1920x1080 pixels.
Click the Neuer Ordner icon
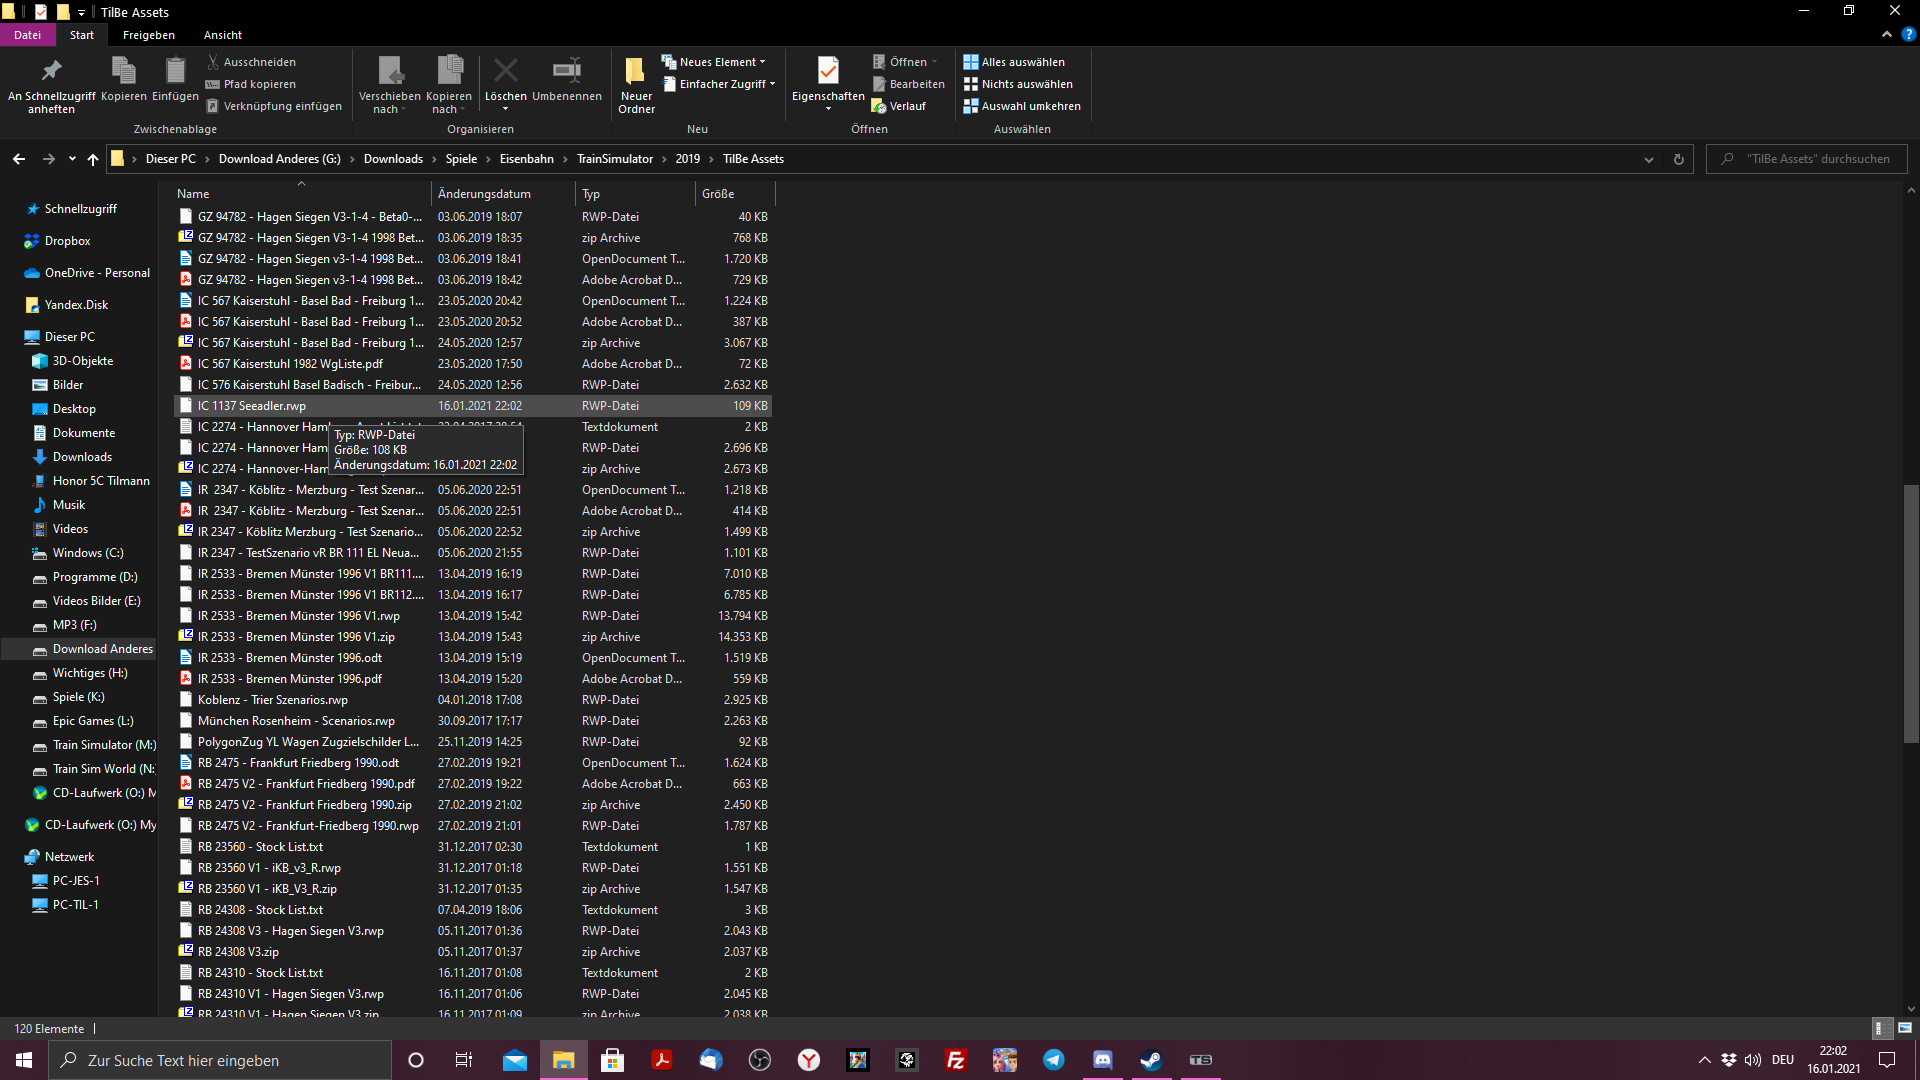pos(636,71)
